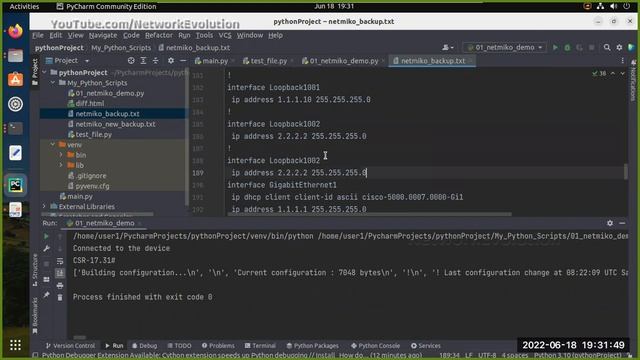Open the text editor dock icon
The height and width of the screenshot is (360, 640).
[16, 153]
